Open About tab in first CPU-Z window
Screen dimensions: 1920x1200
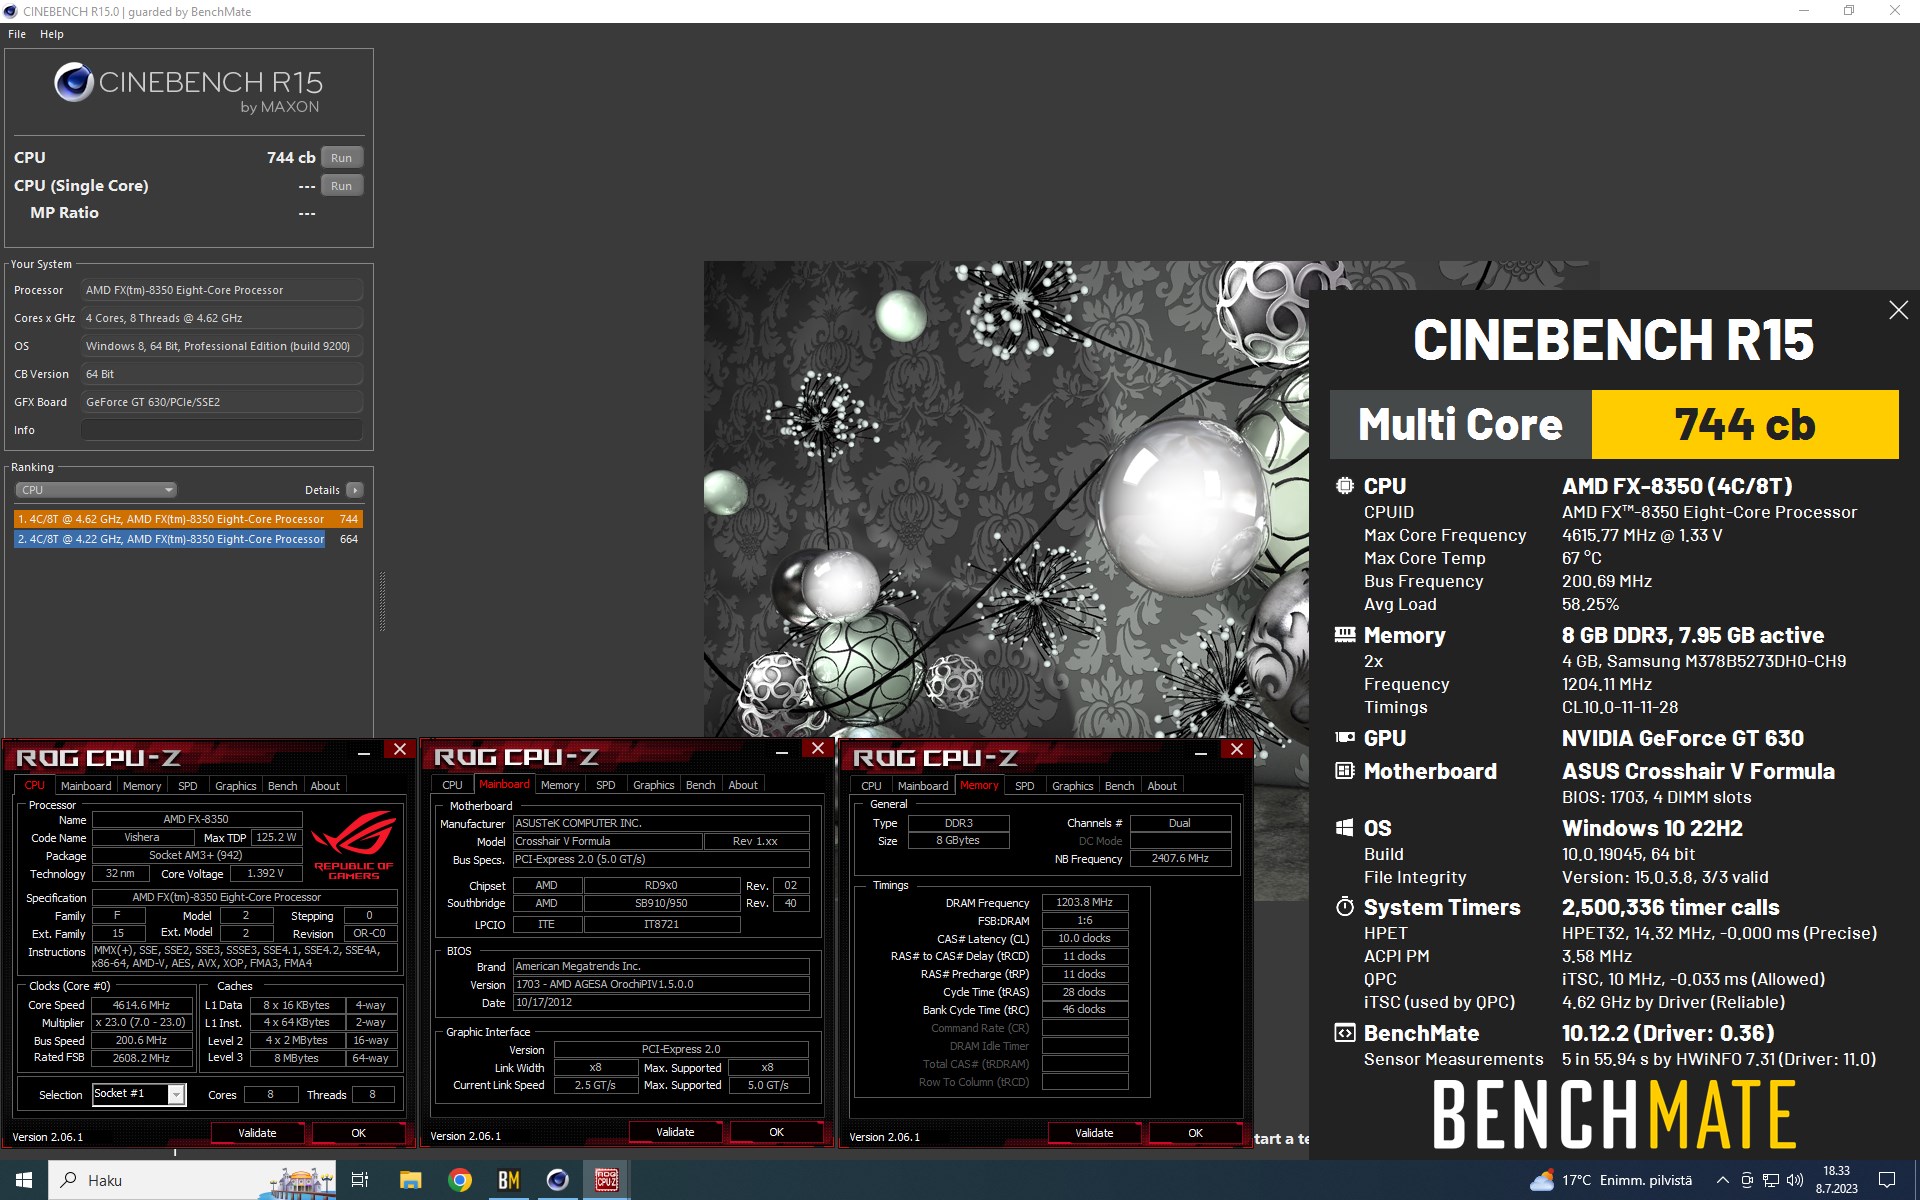325,786
